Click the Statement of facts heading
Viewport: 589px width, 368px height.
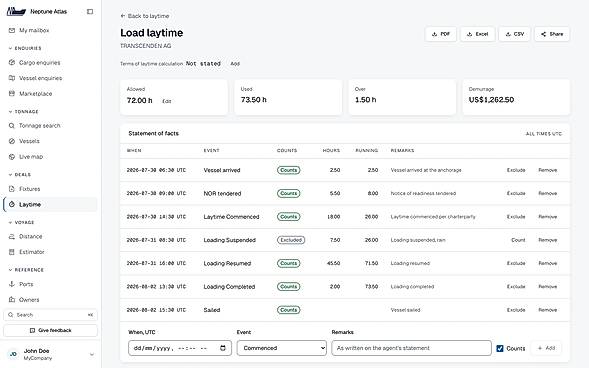click(154, 133)
